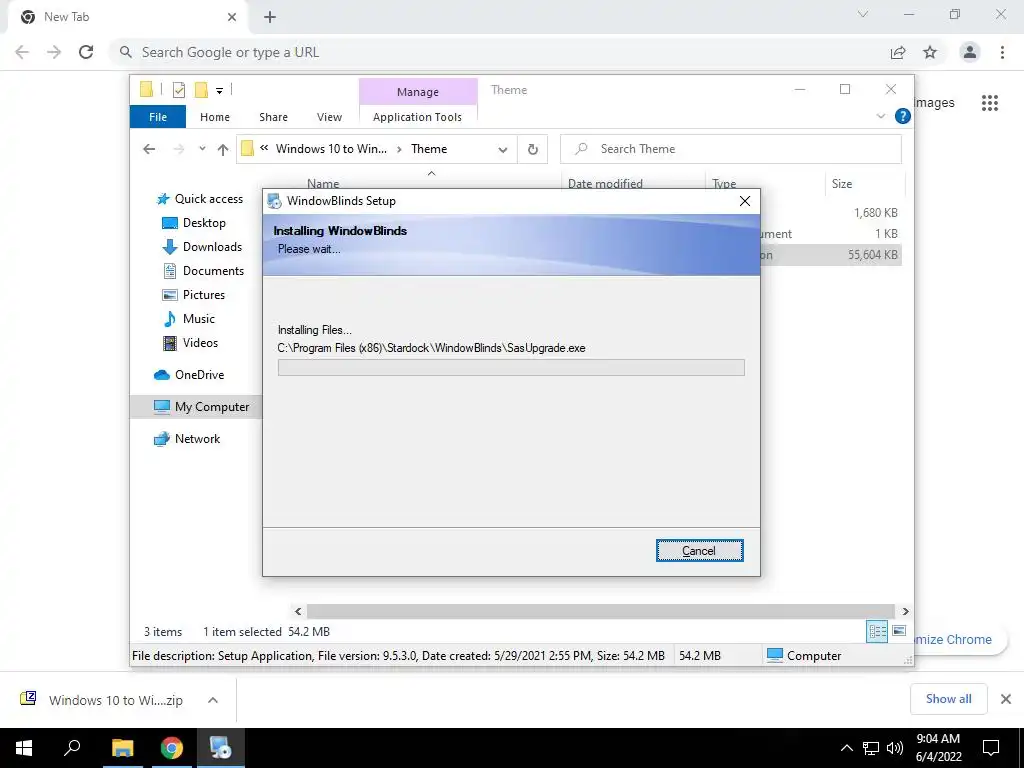Open Desktop in navigation pane

tap(194, 223)
